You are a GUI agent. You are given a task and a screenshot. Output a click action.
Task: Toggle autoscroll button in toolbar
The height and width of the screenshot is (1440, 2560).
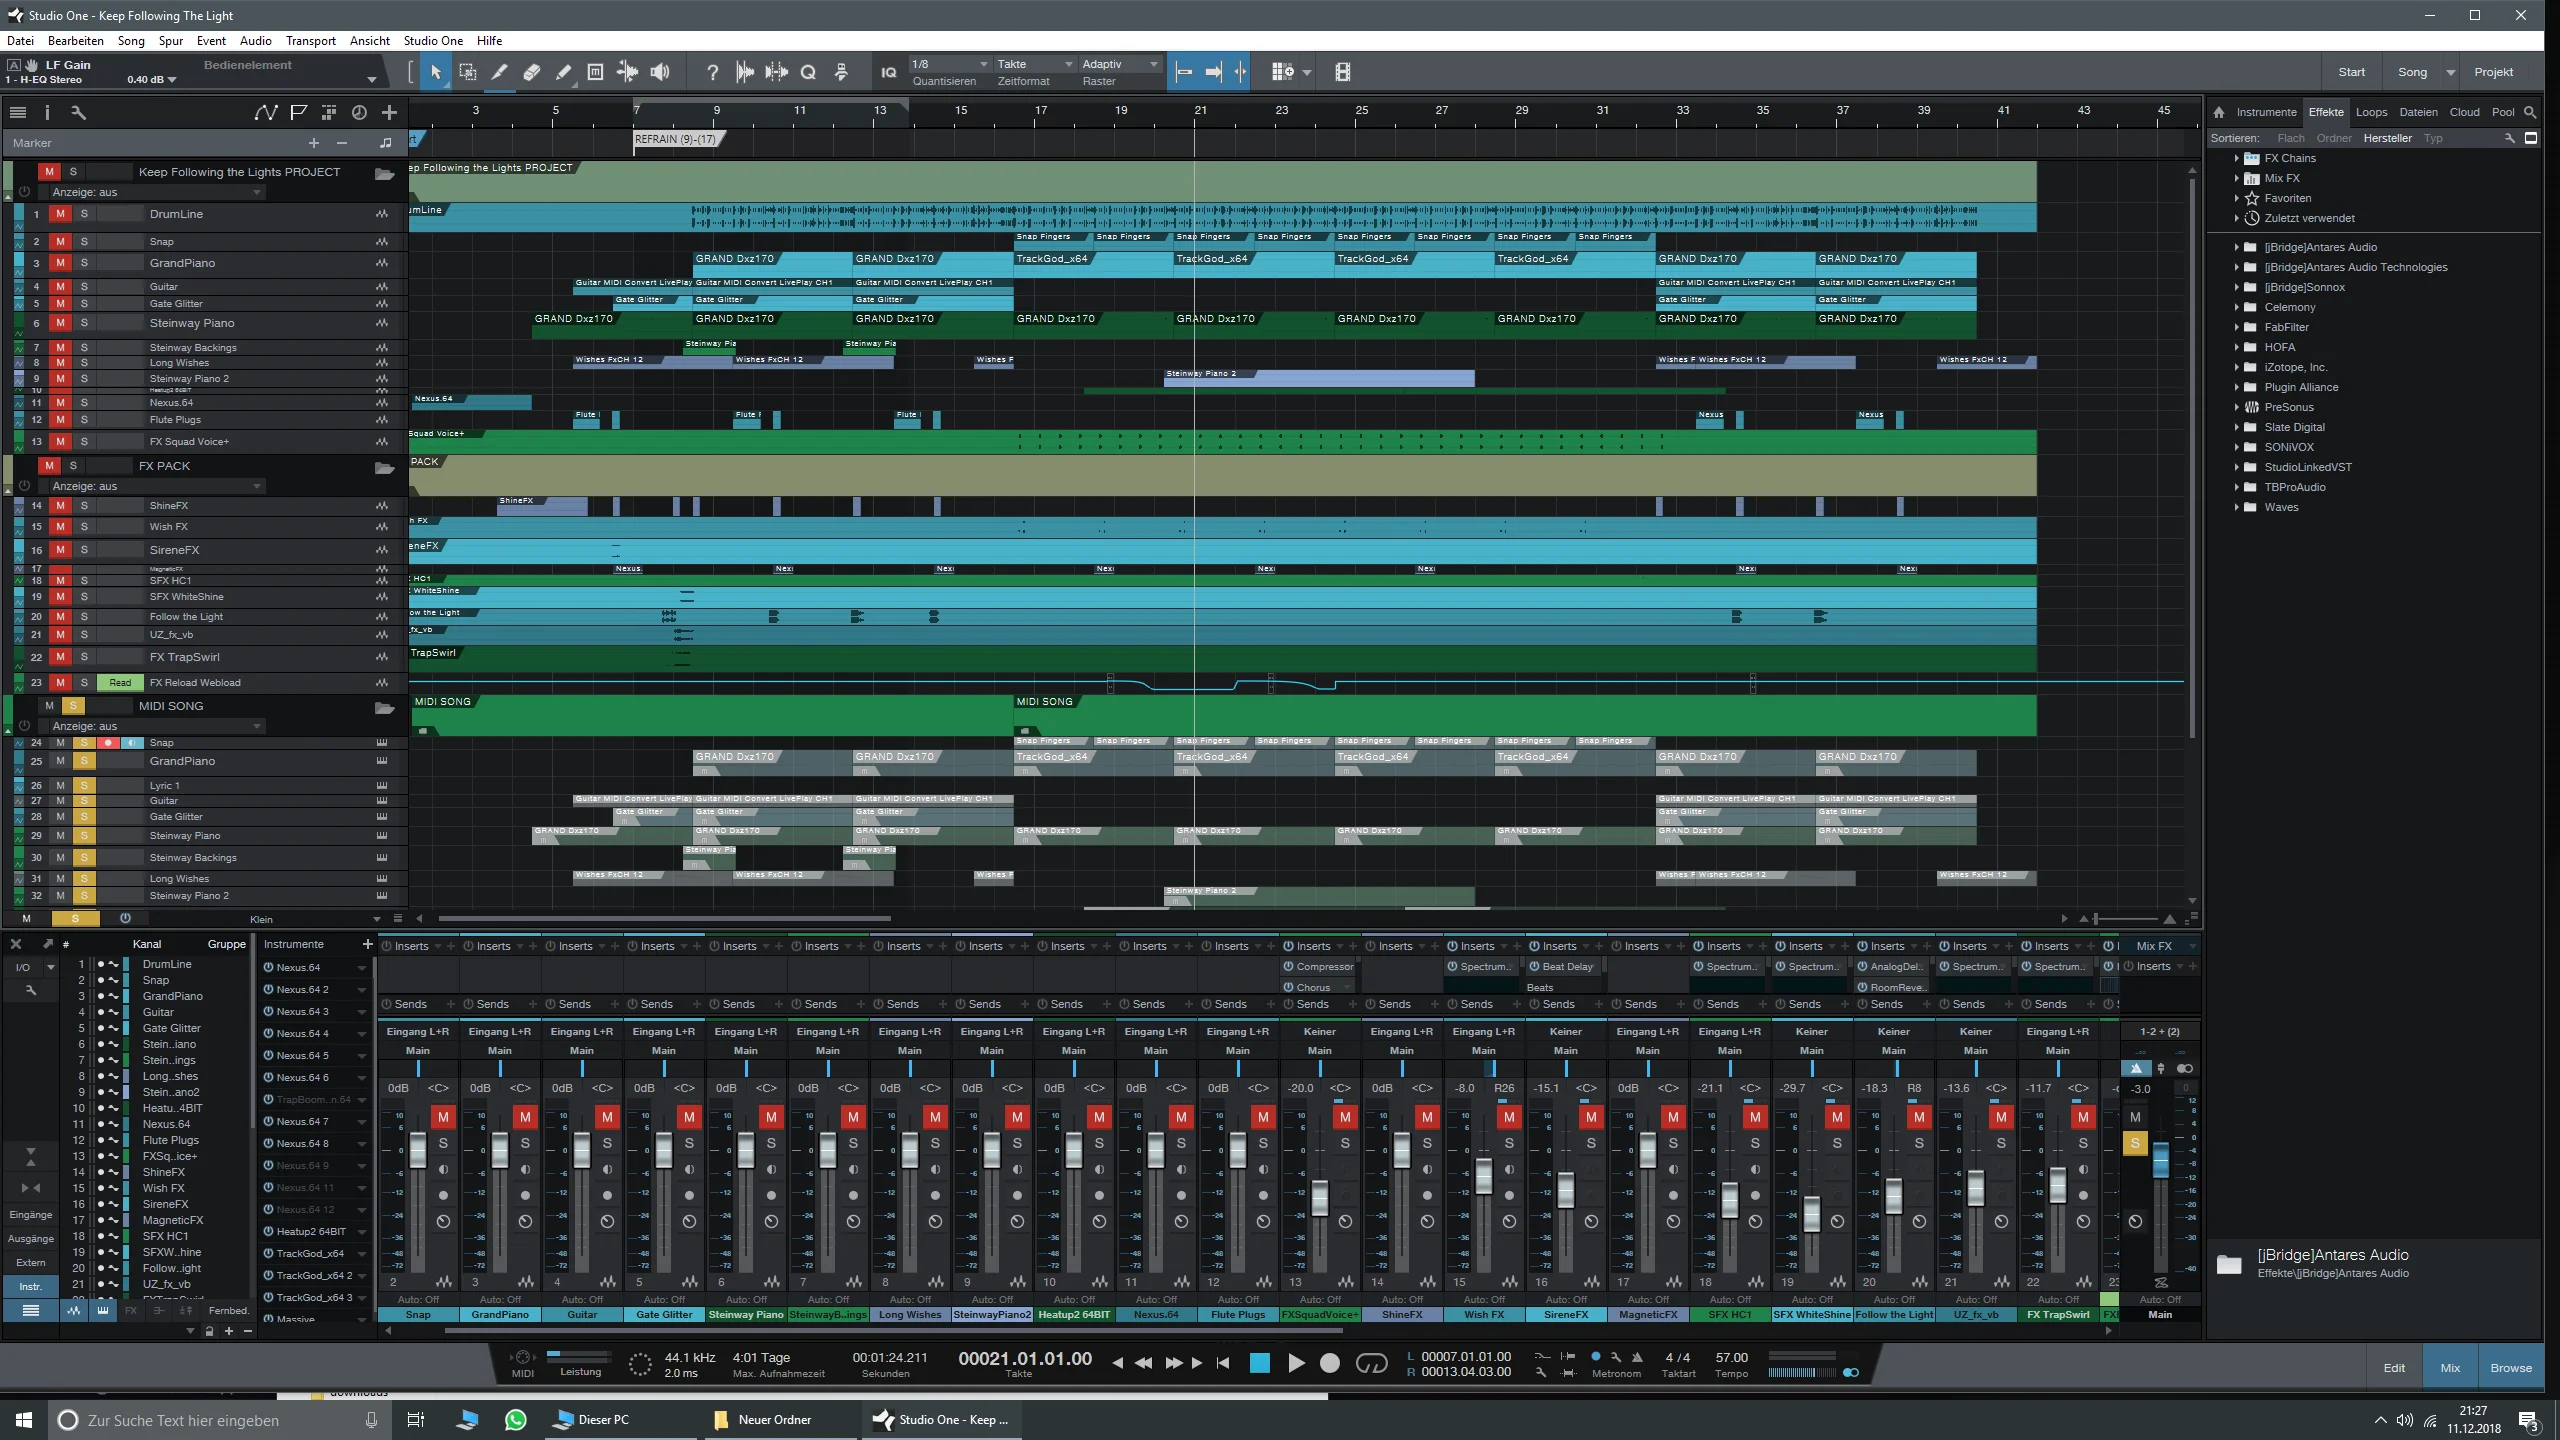pos(1214,72)
